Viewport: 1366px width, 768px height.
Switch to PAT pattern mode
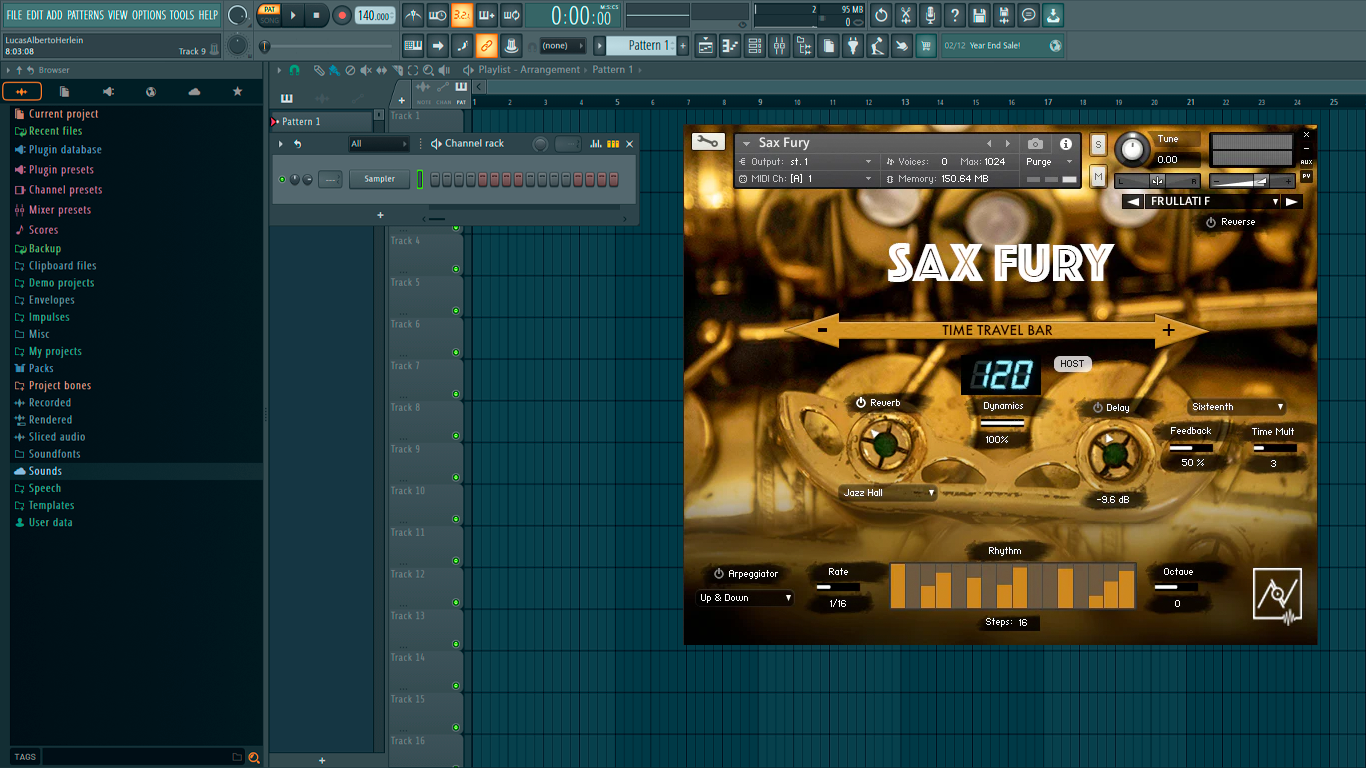[270, 9]
